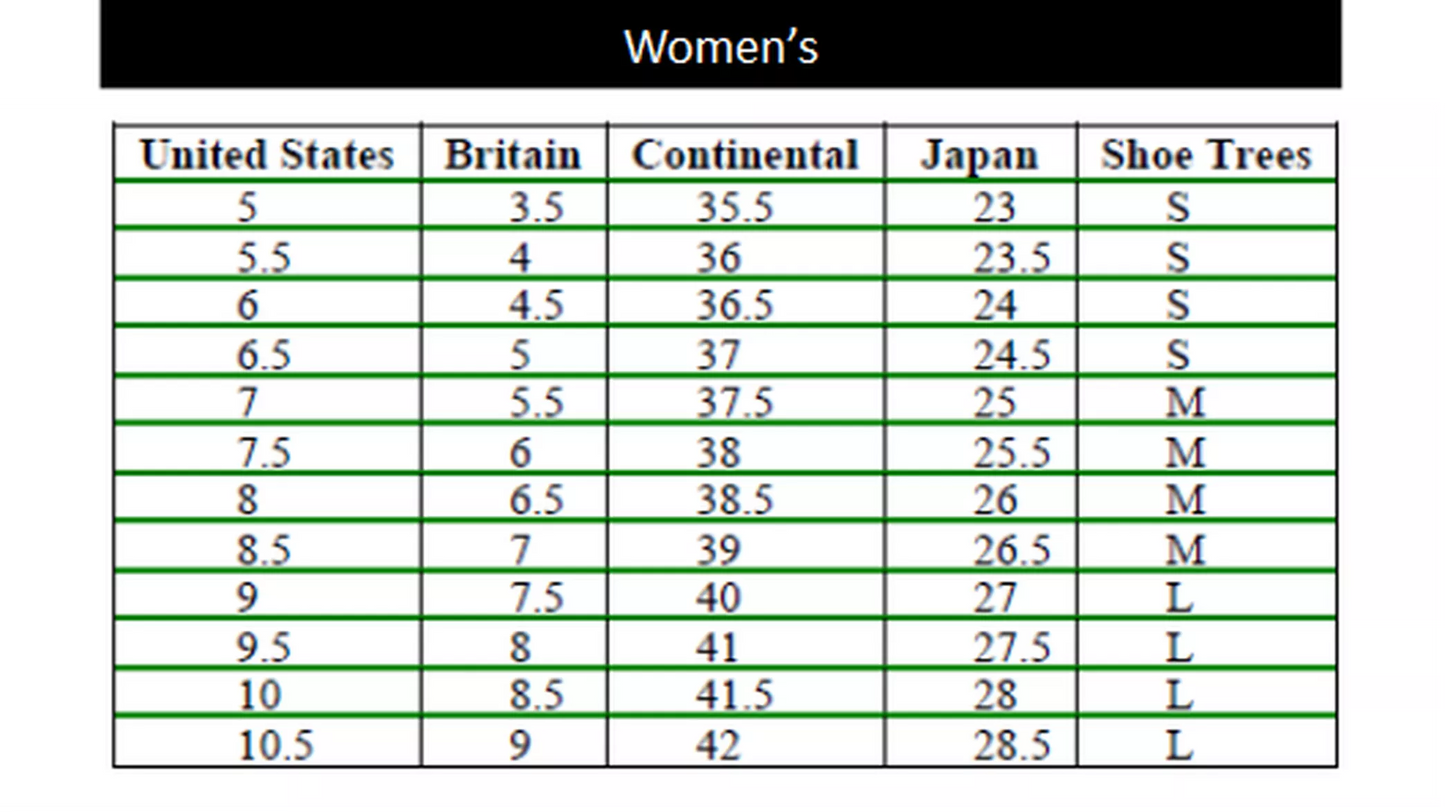
Task: Click Britain size 9 cell
Action: 520,745
